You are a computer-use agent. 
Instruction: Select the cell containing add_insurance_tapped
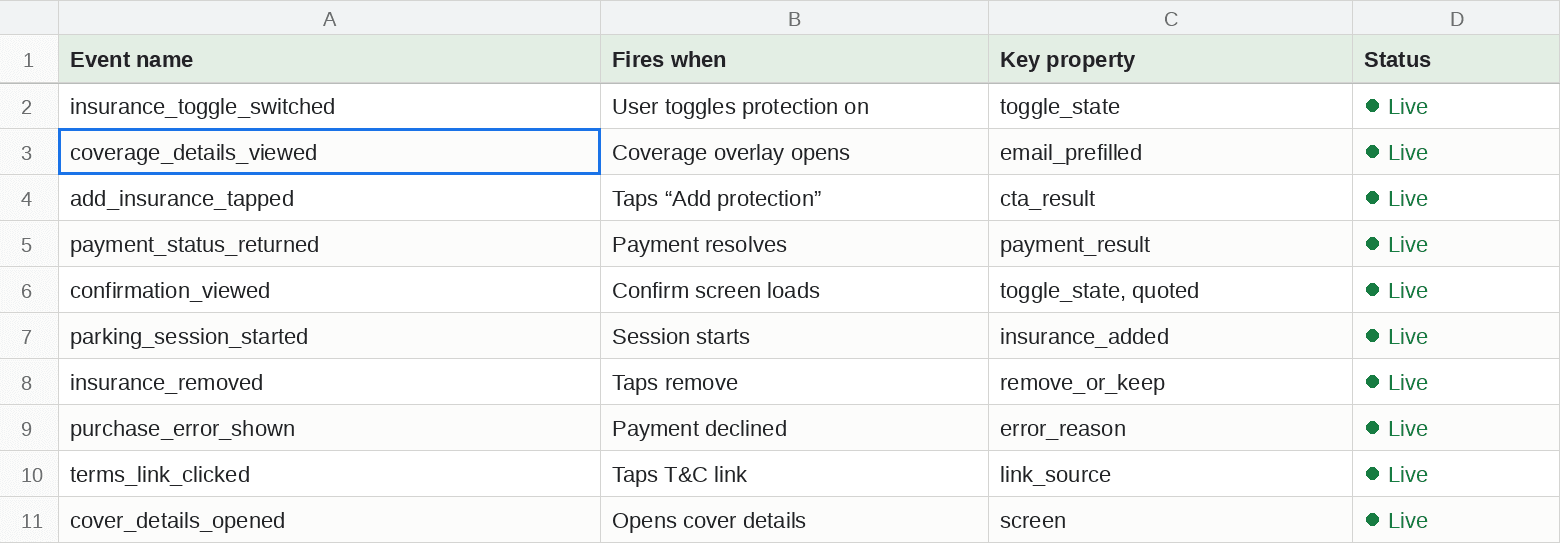[329, 198]
